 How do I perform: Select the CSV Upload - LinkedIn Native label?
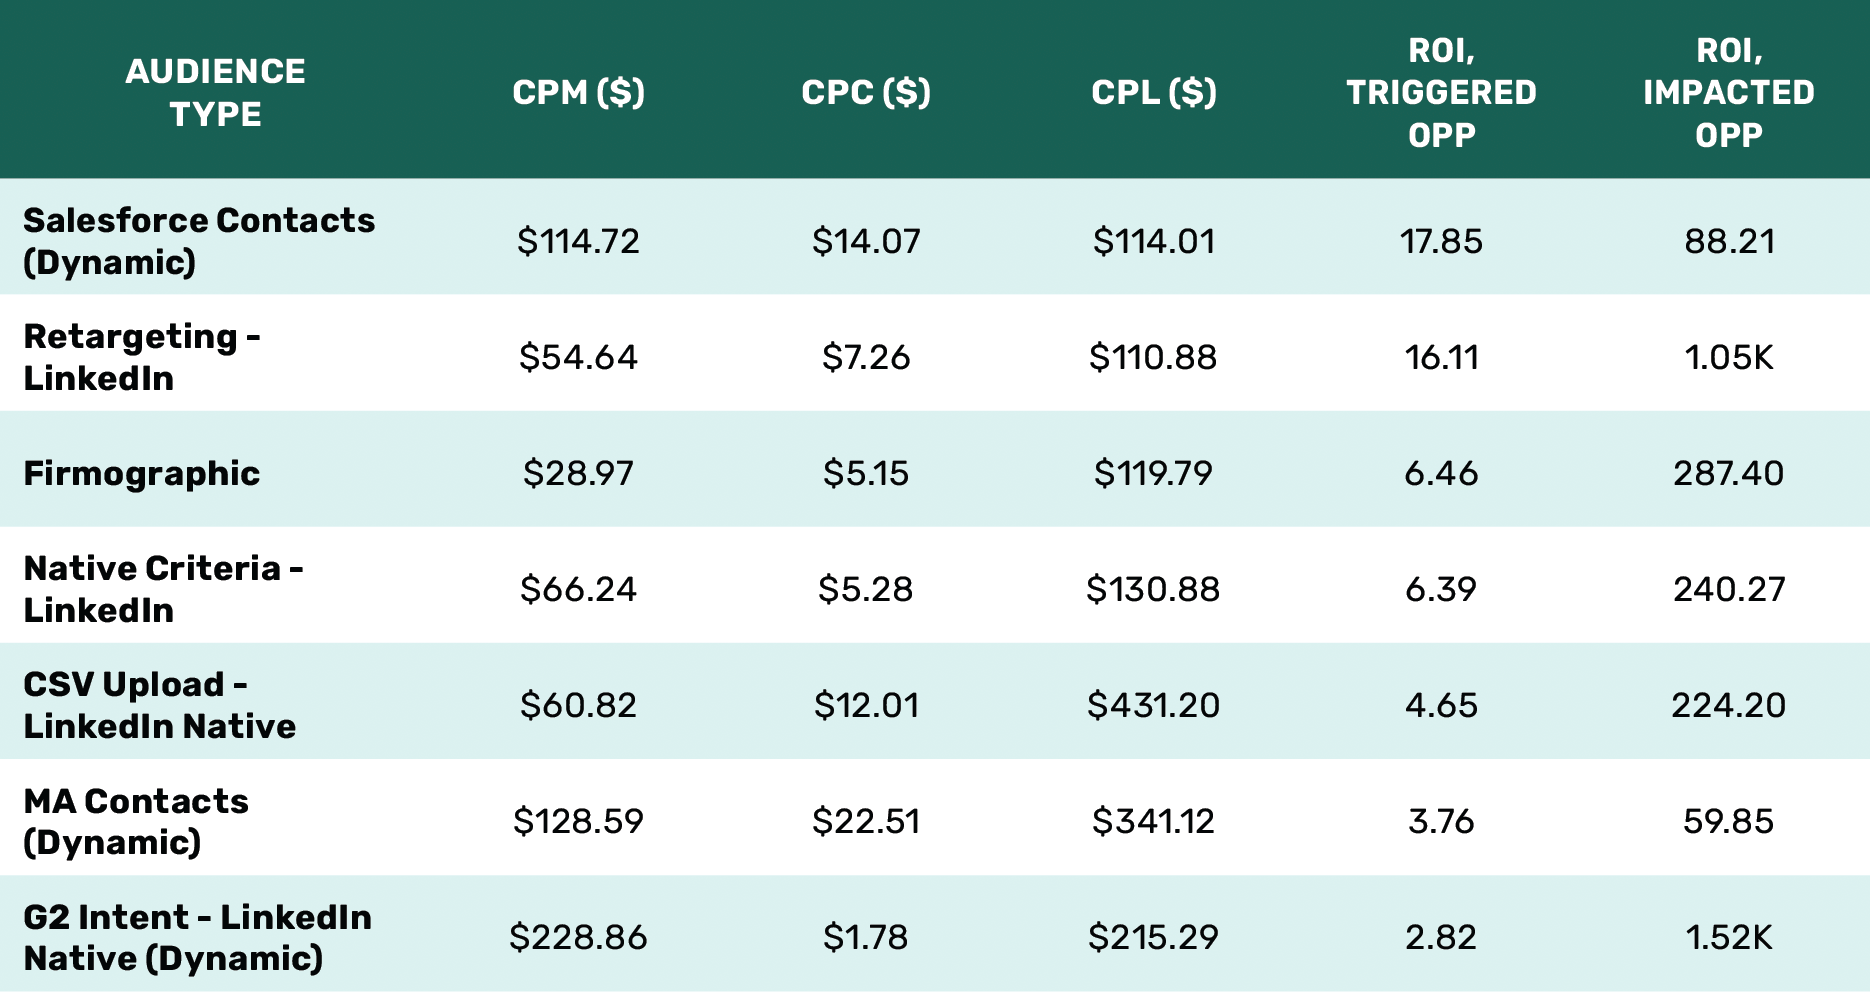click(160, 705)
